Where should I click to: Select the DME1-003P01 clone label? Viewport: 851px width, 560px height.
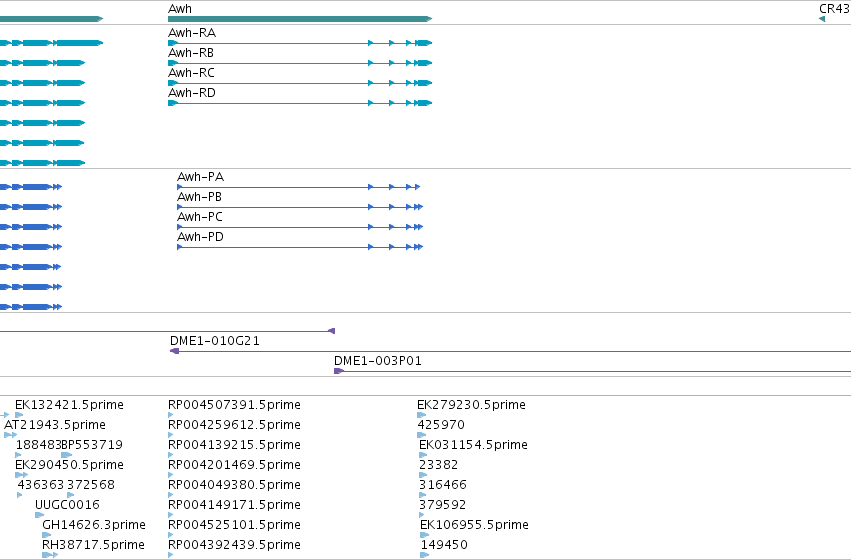point(378,361)
